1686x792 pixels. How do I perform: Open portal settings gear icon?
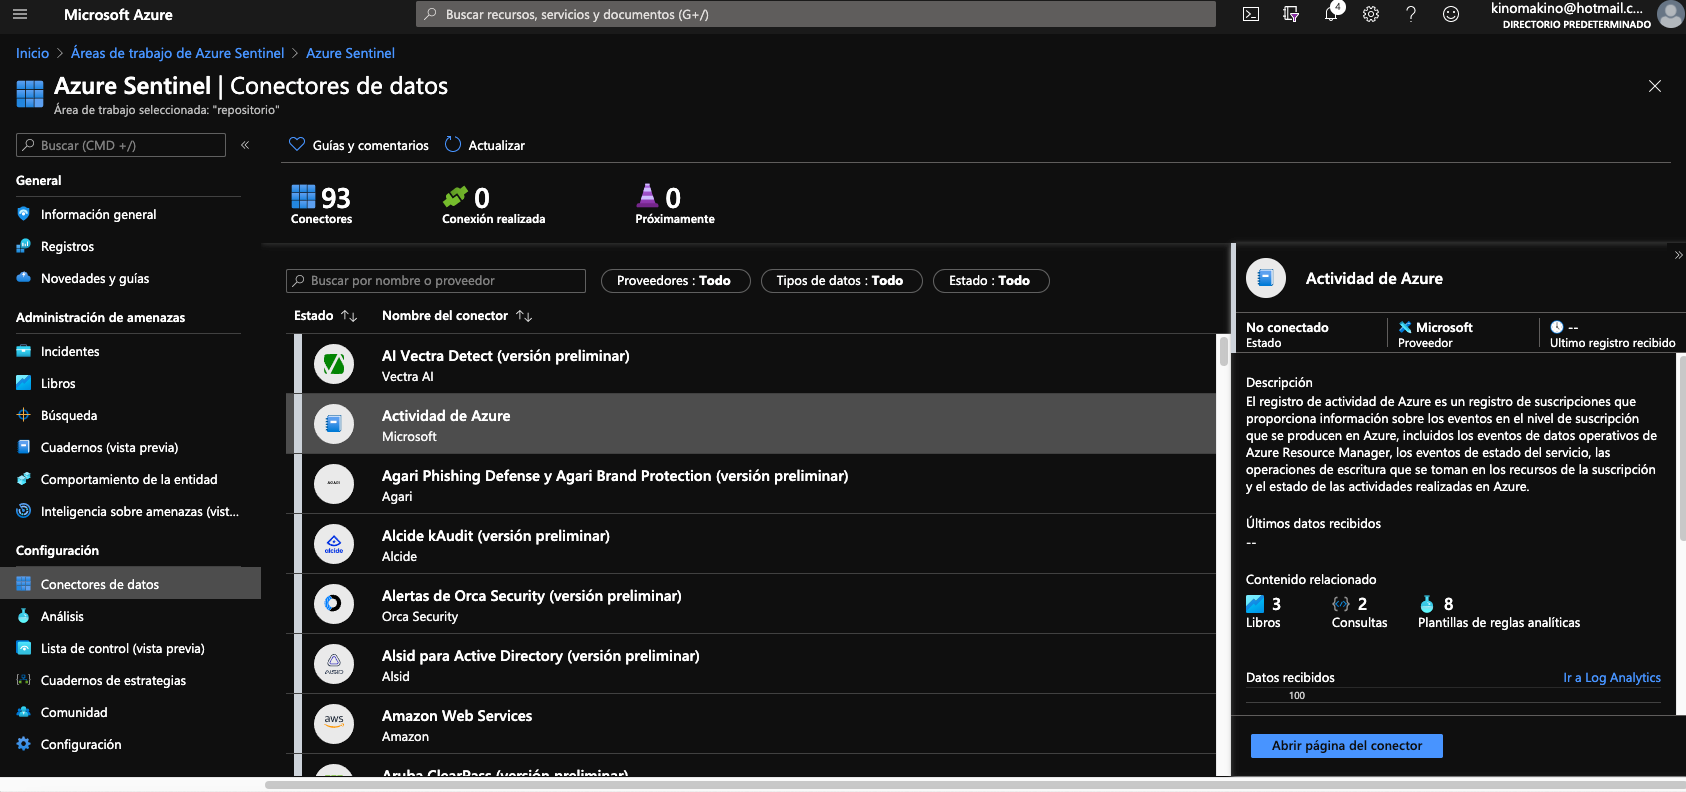coord(1371,14)
